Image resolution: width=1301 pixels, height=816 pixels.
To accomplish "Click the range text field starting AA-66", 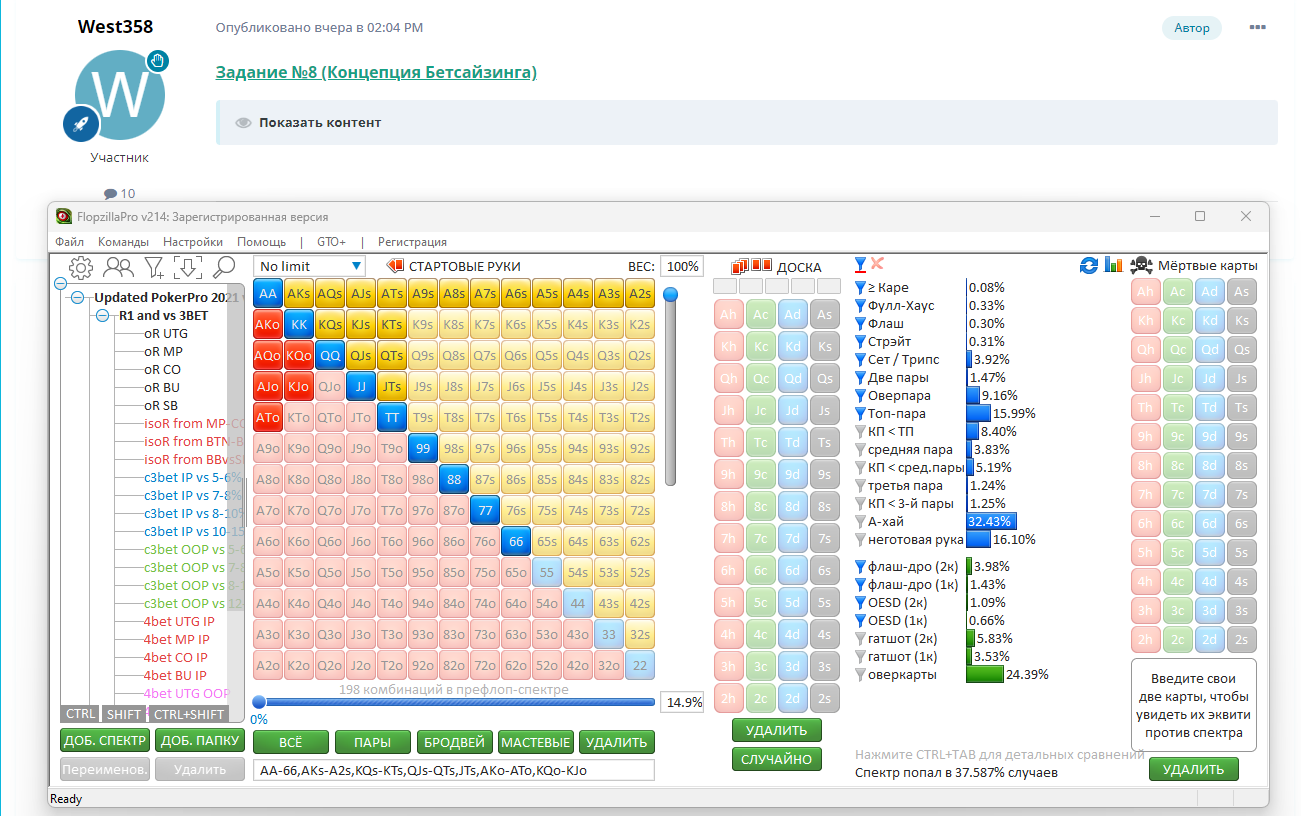I will click(x=454, y=770).
